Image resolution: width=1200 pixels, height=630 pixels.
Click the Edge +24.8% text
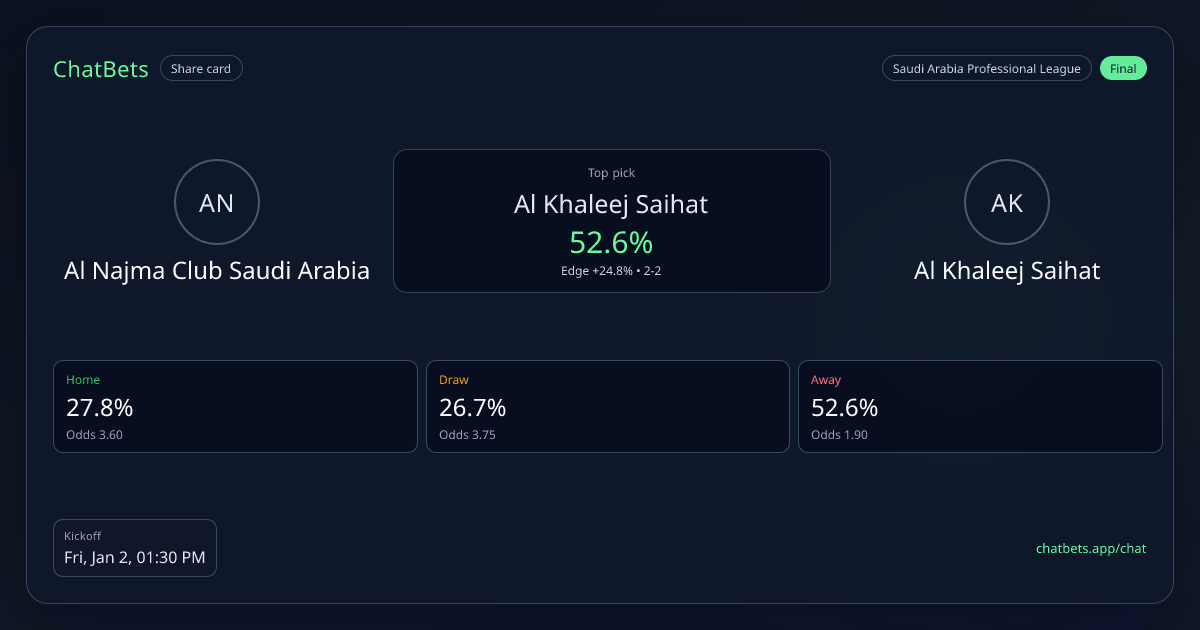[x=597, y=271]
